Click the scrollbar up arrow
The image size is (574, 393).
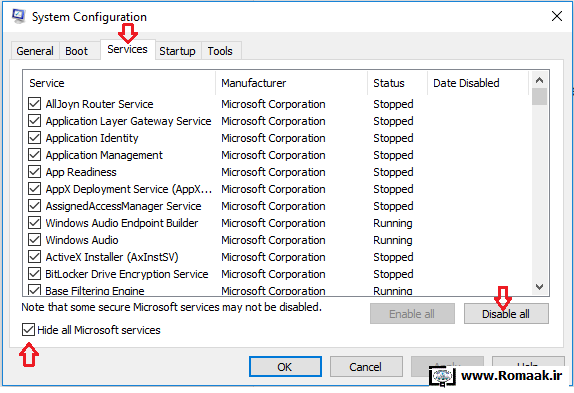(539, 80)
